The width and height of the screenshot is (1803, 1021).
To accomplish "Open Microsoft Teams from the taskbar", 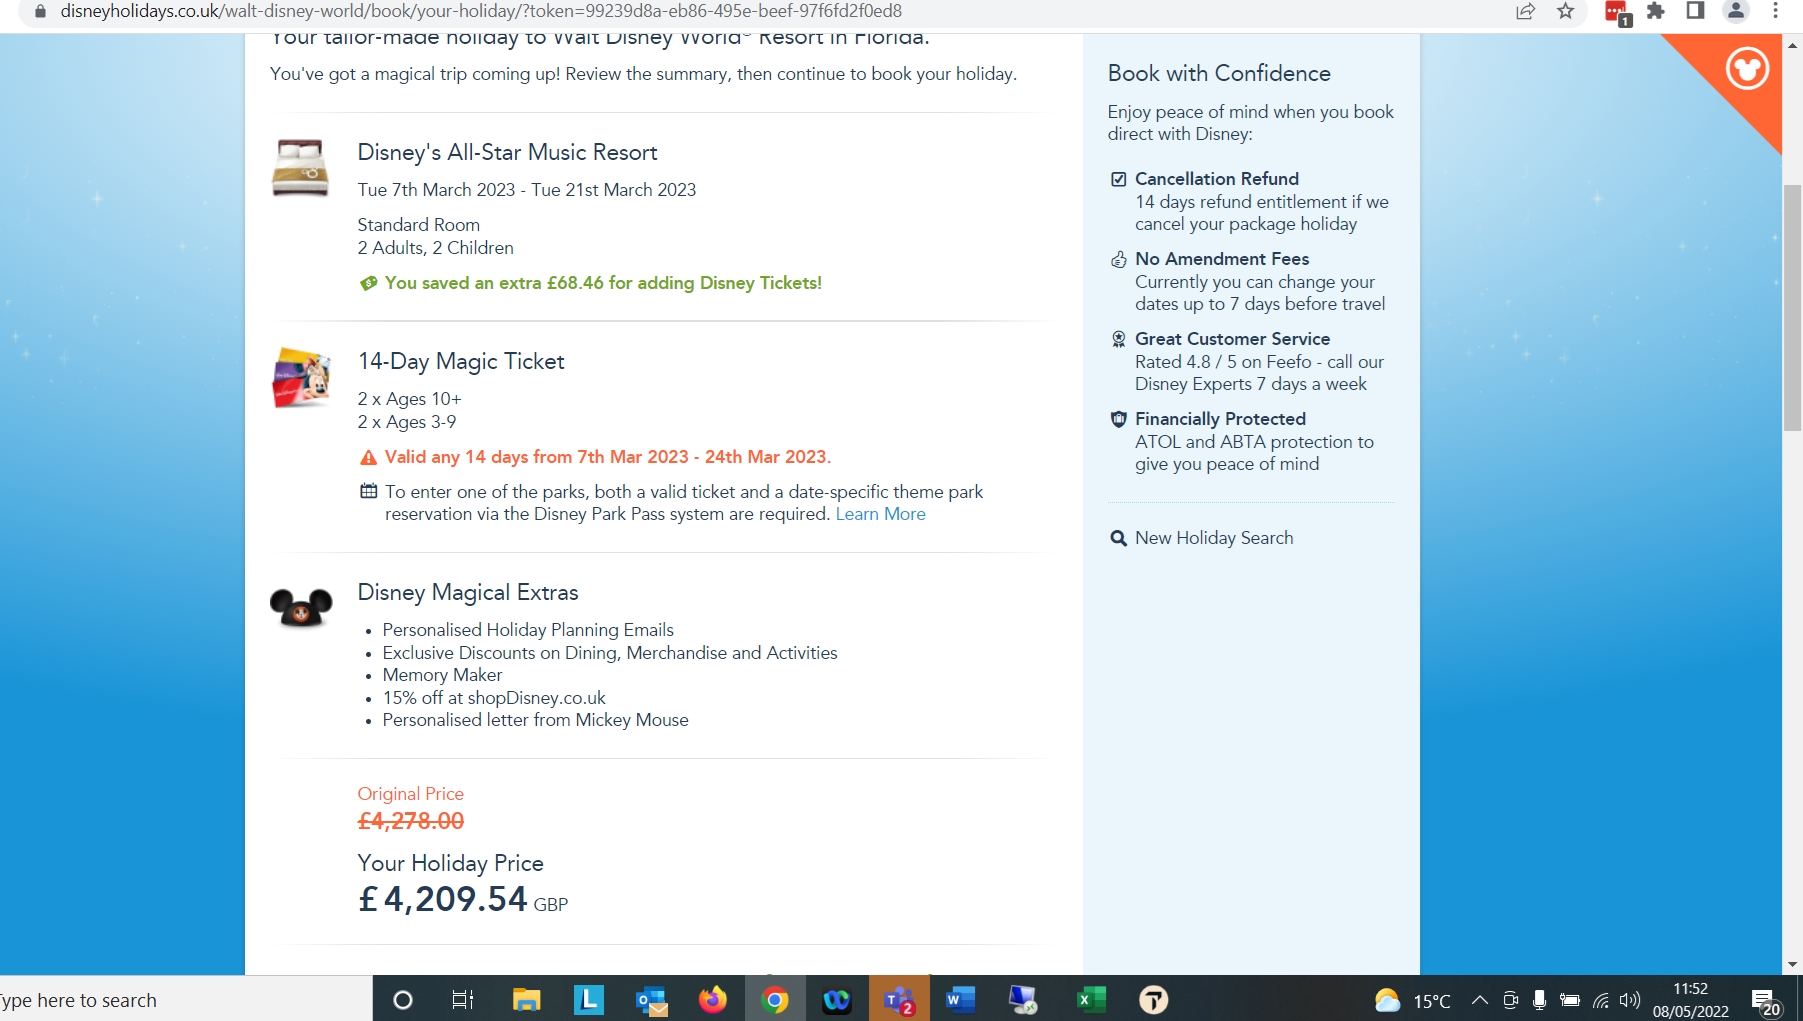I will click(x=899, y=1000).
